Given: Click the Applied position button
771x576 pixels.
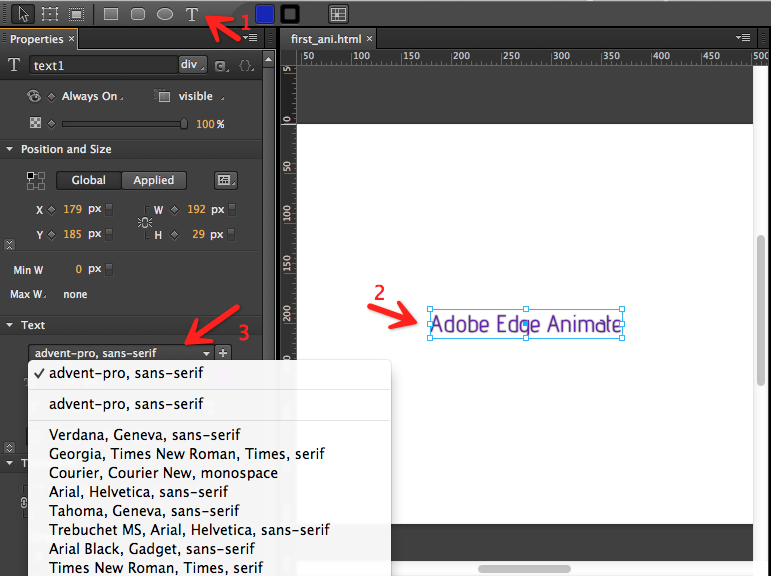Looking at the screenshot, I should pyautogui.click(x=154, y=180).
